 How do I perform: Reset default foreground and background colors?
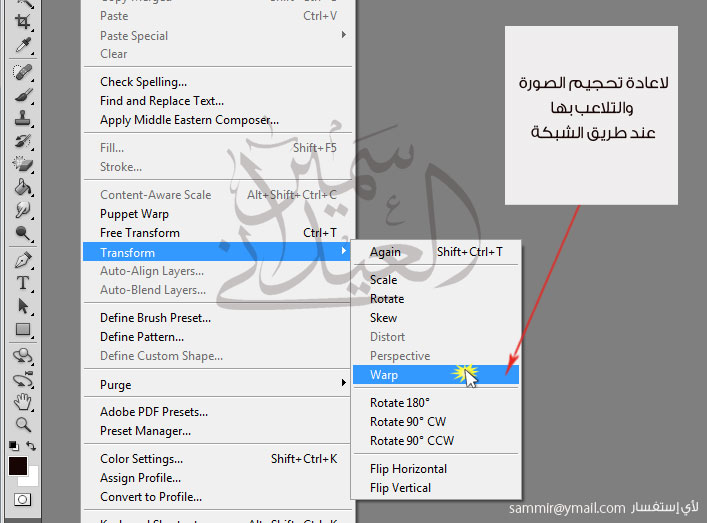tap(14, 446)
